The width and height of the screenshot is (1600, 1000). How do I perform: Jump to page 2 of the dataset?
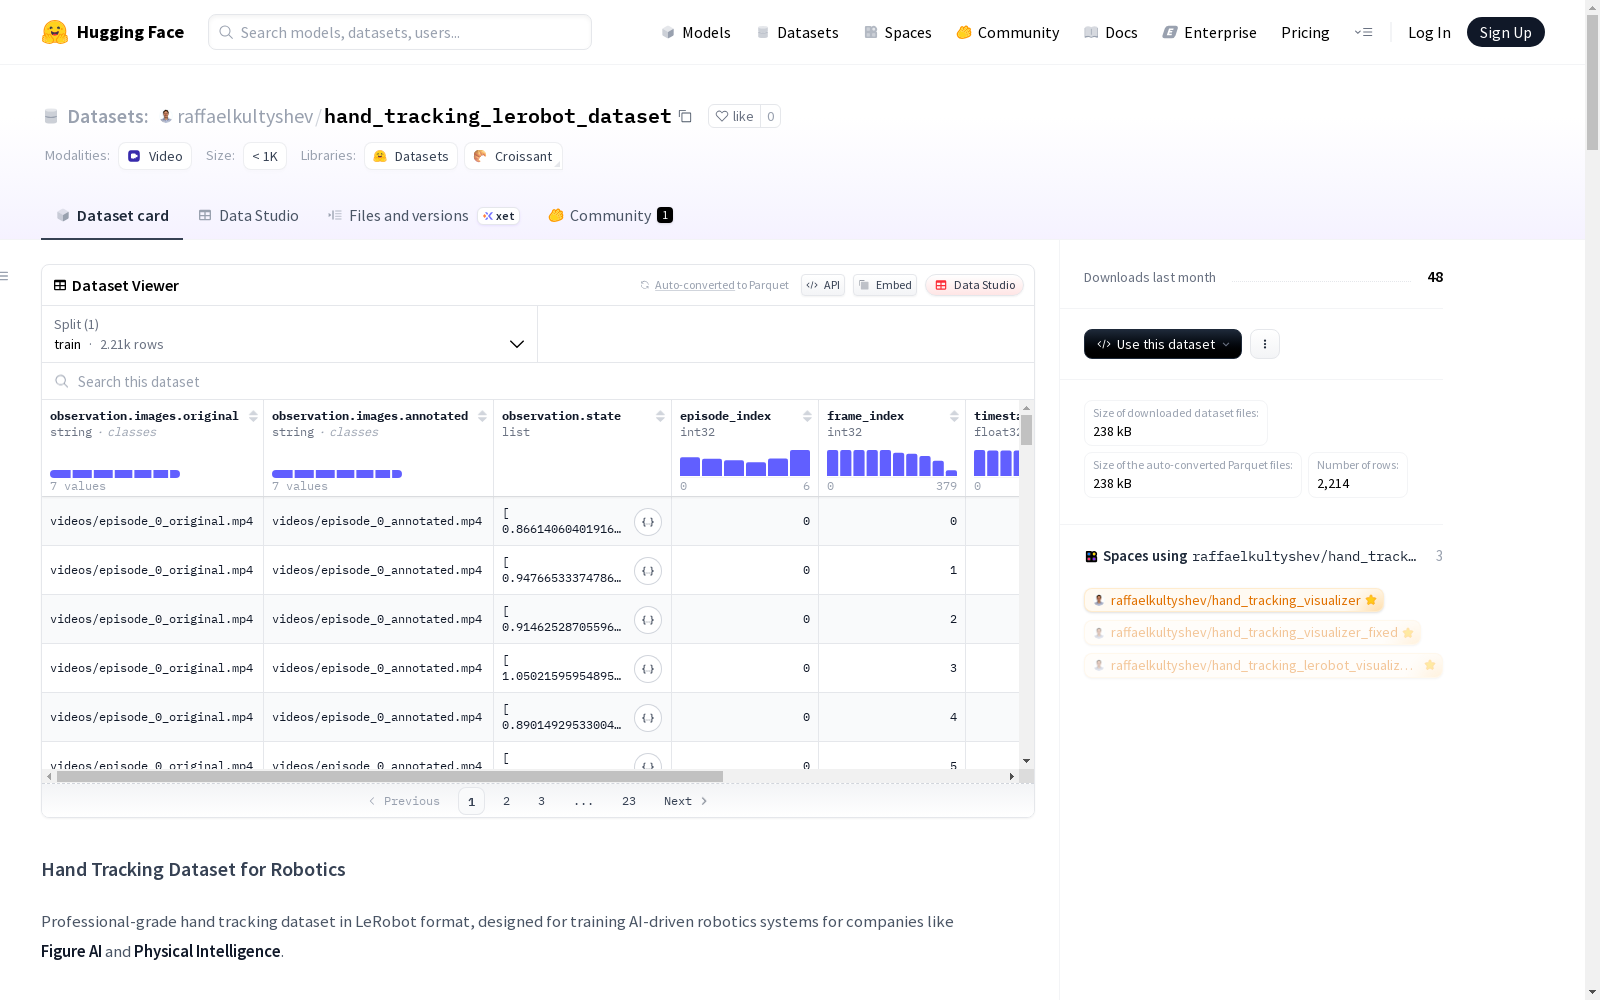[x=507, y=801]
